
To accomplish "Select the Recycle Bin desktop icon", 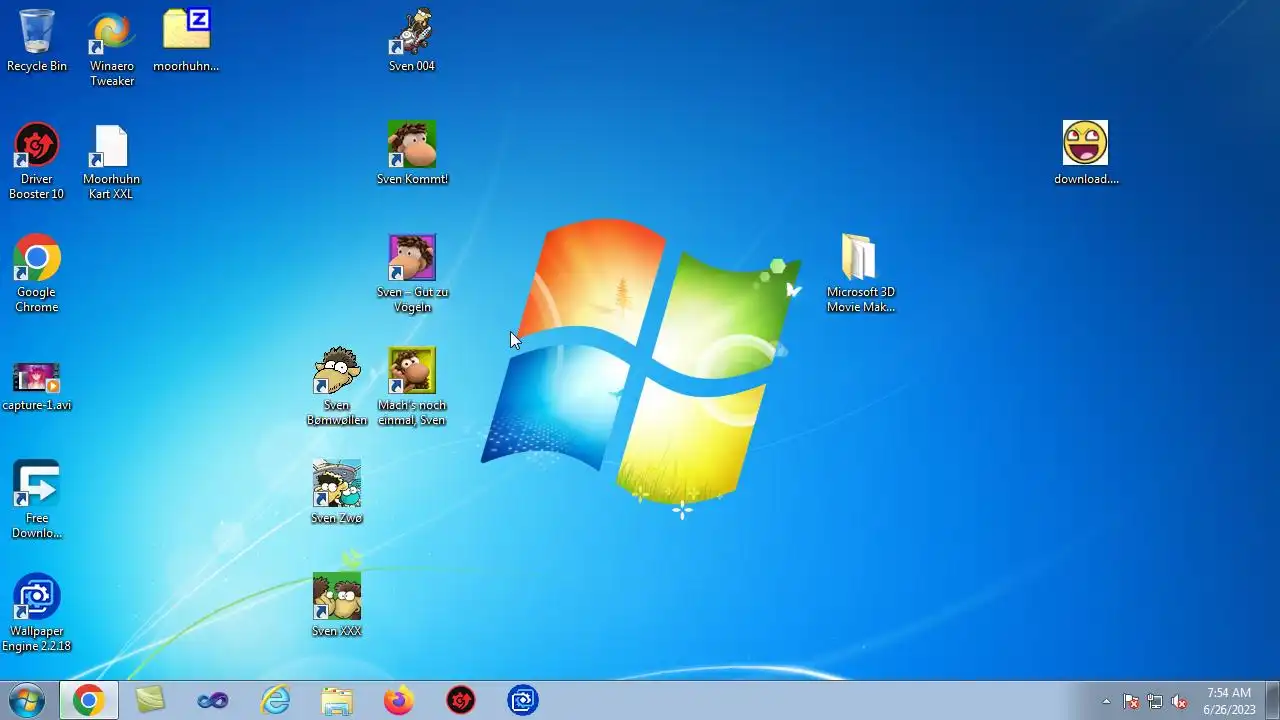I will [x=37, y=41].
